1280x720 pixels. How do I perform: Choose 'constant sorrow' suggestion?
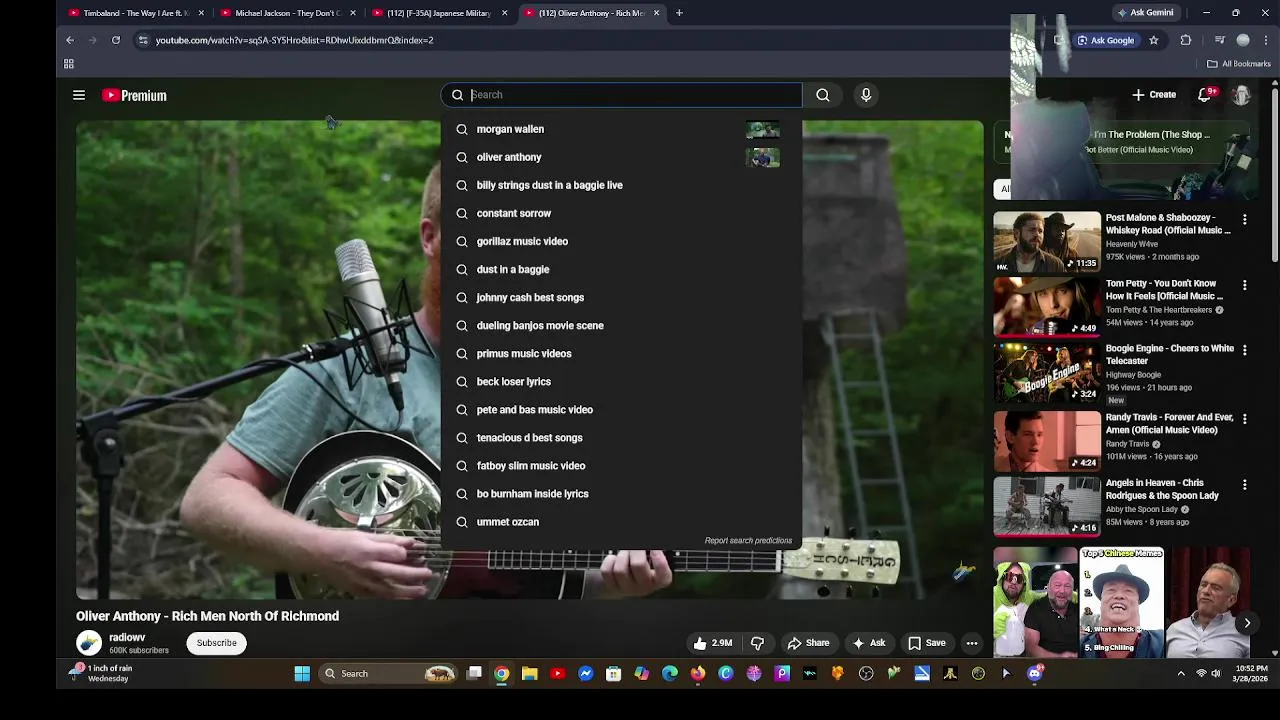[621, 213]
